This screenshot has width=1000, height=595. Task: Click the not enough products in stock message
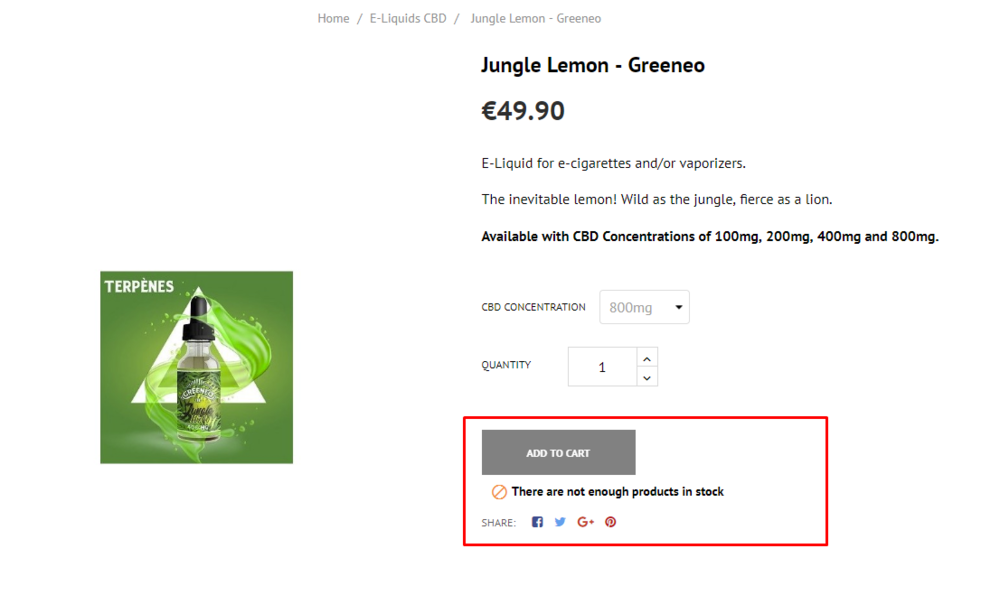coord(617,492)
